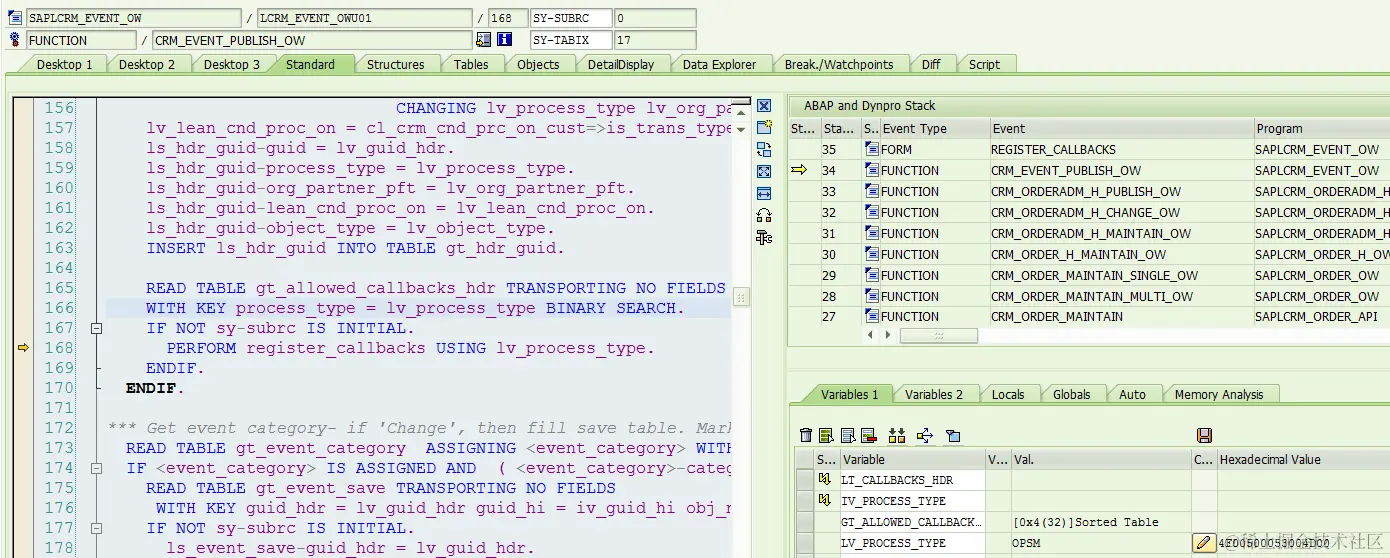Viewport: 1390px width, 558px height.
Task: Click the blue arrows icon in variables toolbar
Action: tap(924, 435)
